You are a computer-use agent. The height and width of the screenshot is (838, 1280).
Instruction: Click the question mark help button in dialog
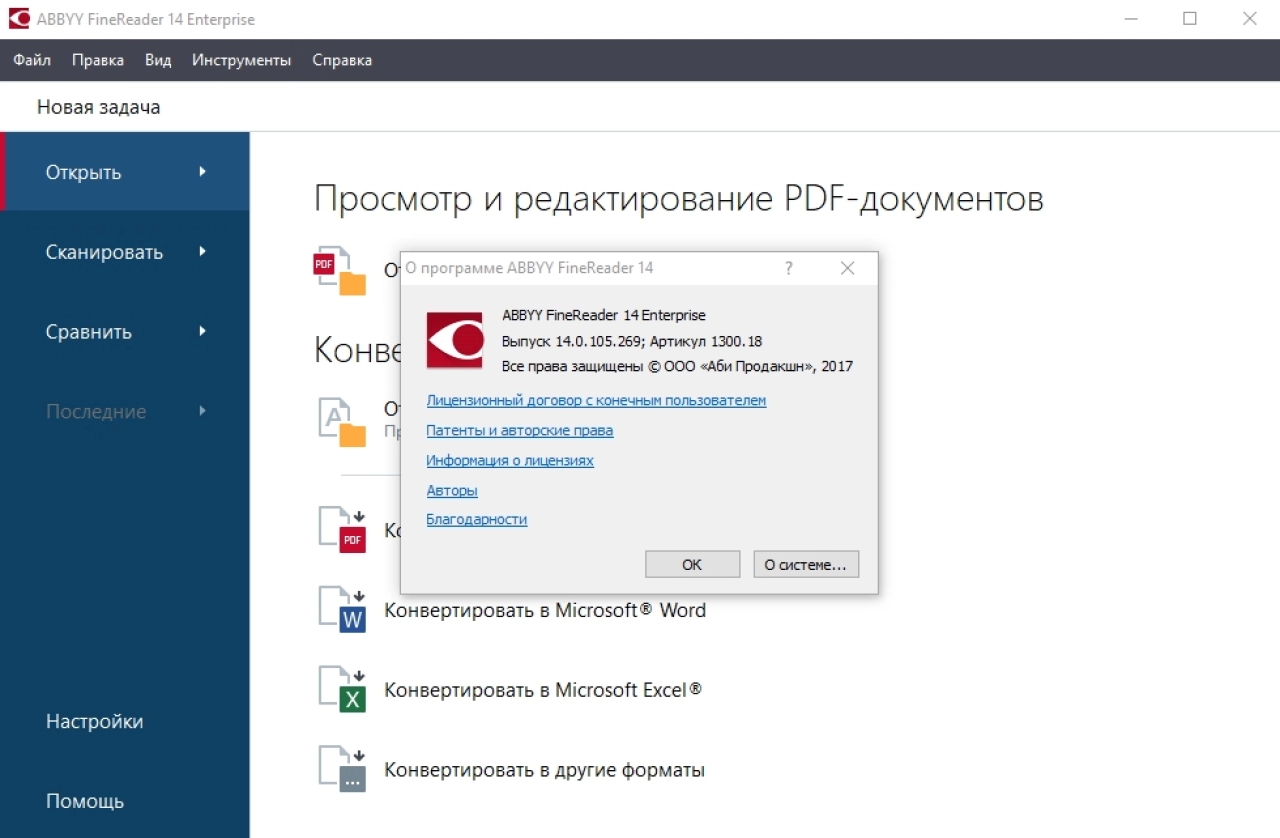788,268
